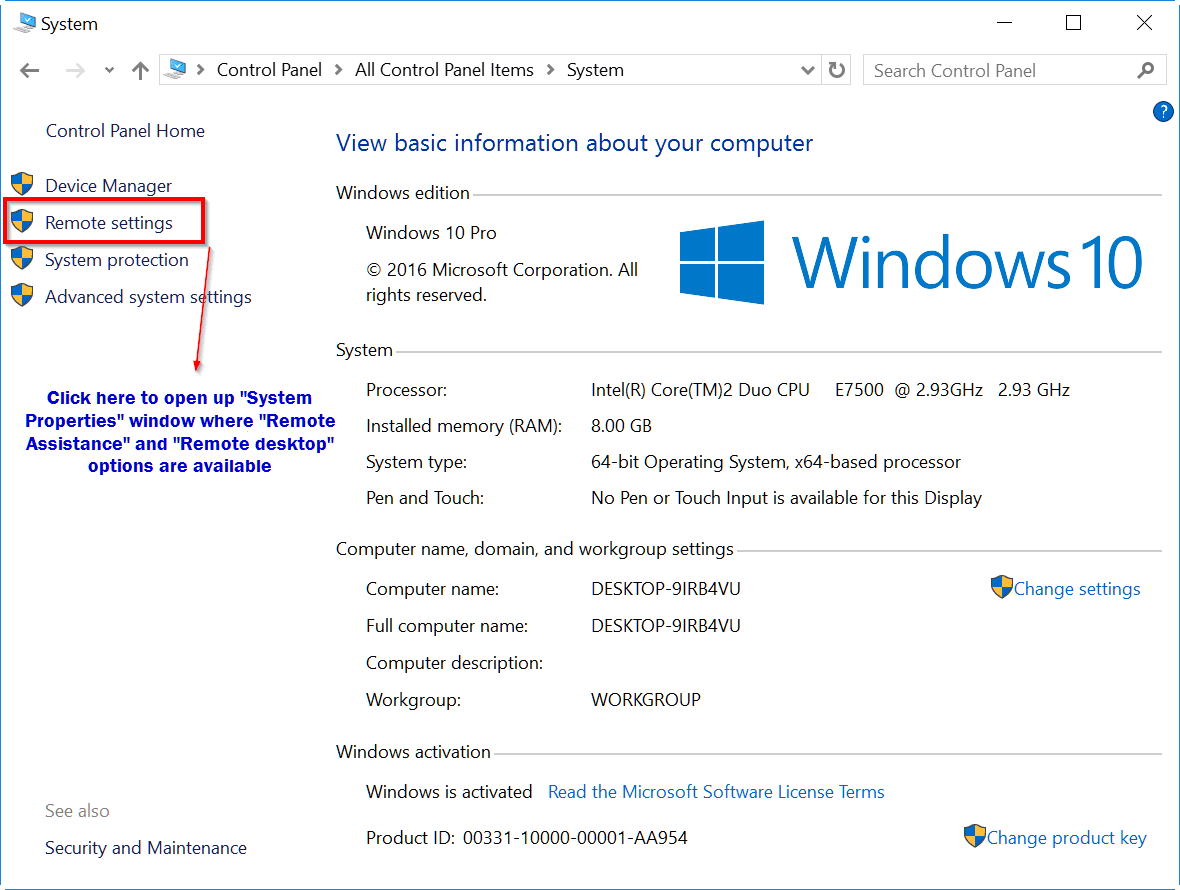1180x890 pixels.
Task: Click the Device Manager shield icon
Action: [22, 184]
